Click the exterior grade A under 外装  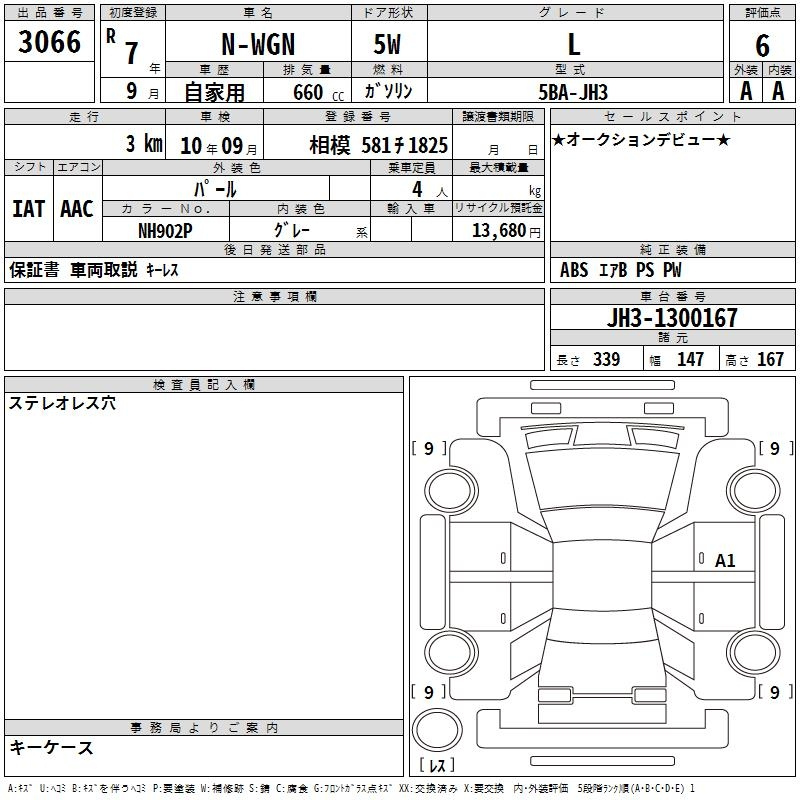click(746, 90)
